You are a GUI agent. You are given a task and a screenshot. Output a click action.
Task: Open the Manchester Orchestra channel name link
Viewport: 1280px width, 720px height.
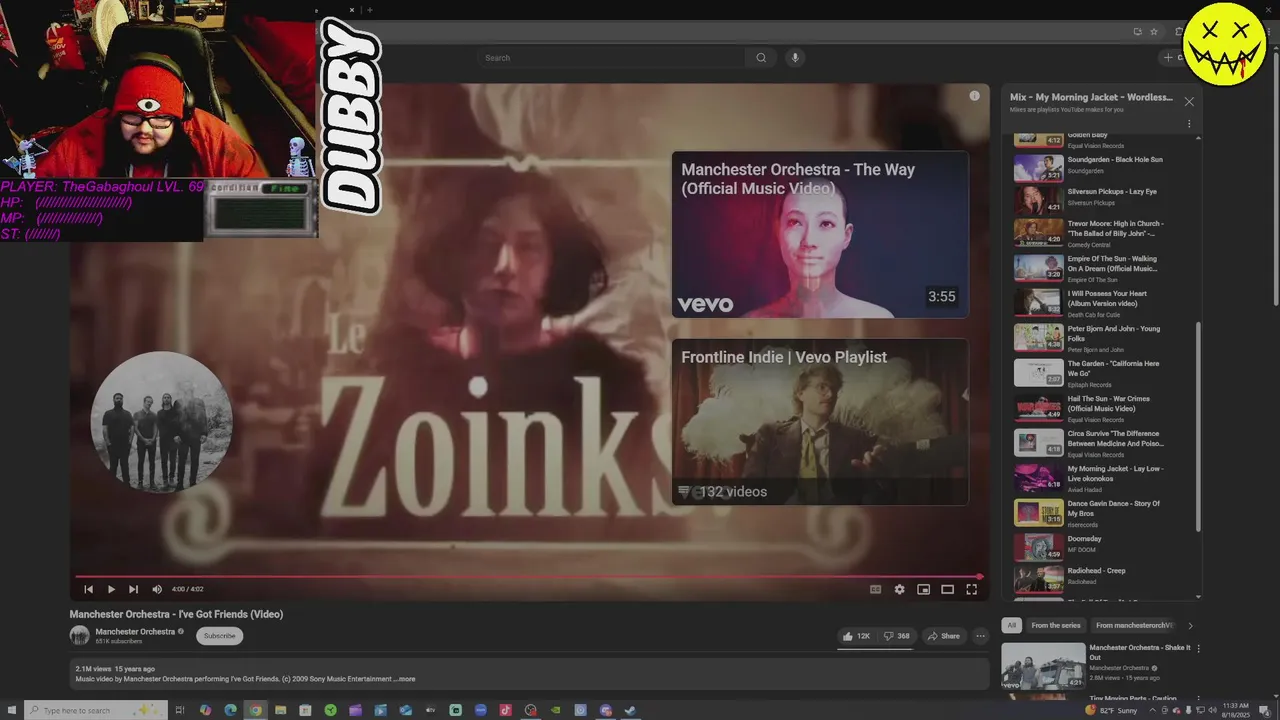135,631
